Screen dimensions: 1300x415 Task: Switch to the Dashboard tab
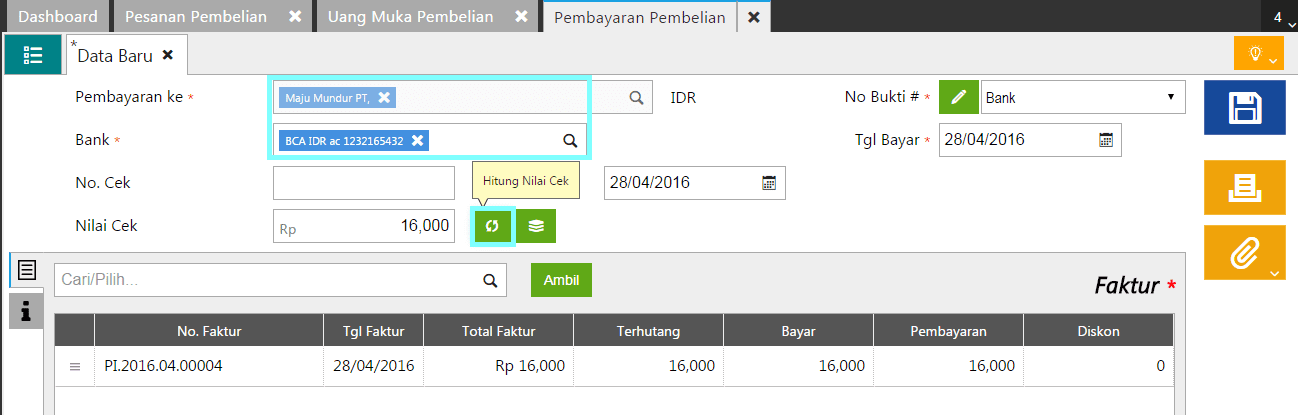(58, 17)
